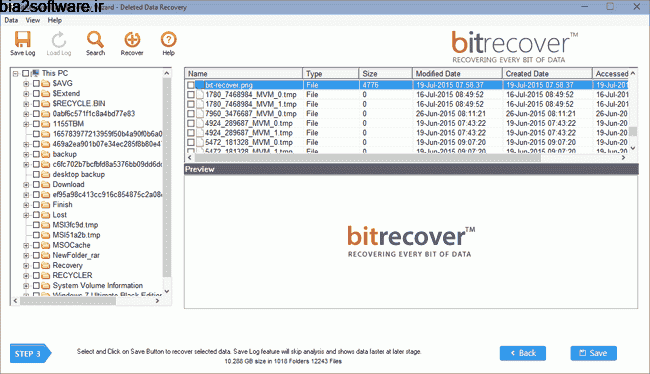Screen dimensions: 650x374
Task: Click the Back button
Action: pyautogui.click(x=523, y=353)
